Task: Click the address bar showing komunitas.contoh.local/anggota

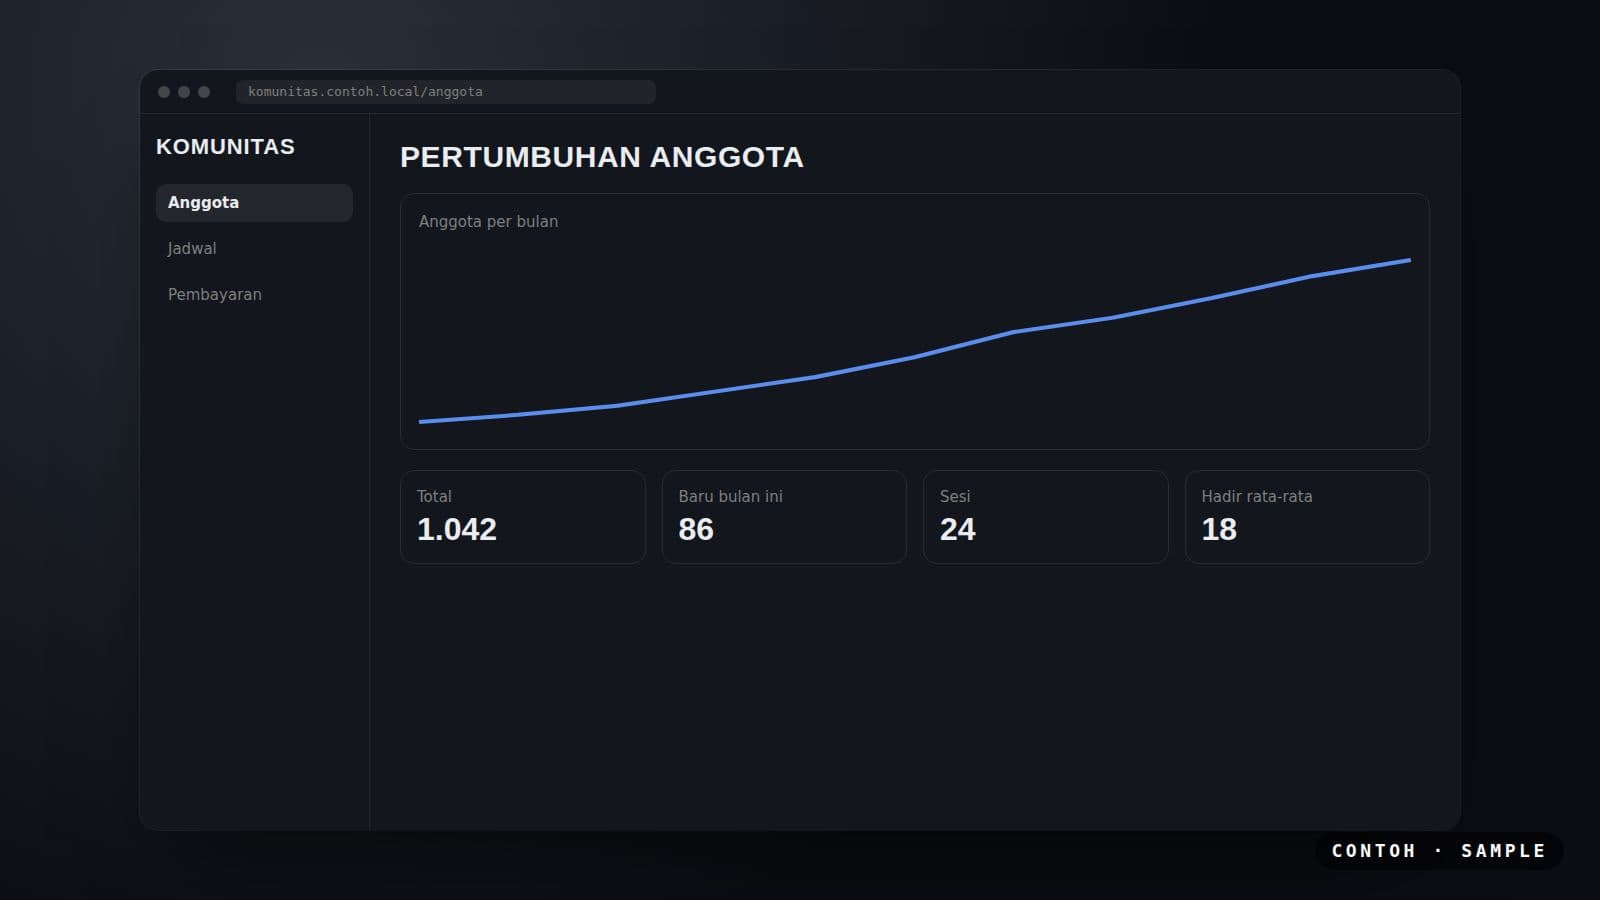Action: [446, 92]
